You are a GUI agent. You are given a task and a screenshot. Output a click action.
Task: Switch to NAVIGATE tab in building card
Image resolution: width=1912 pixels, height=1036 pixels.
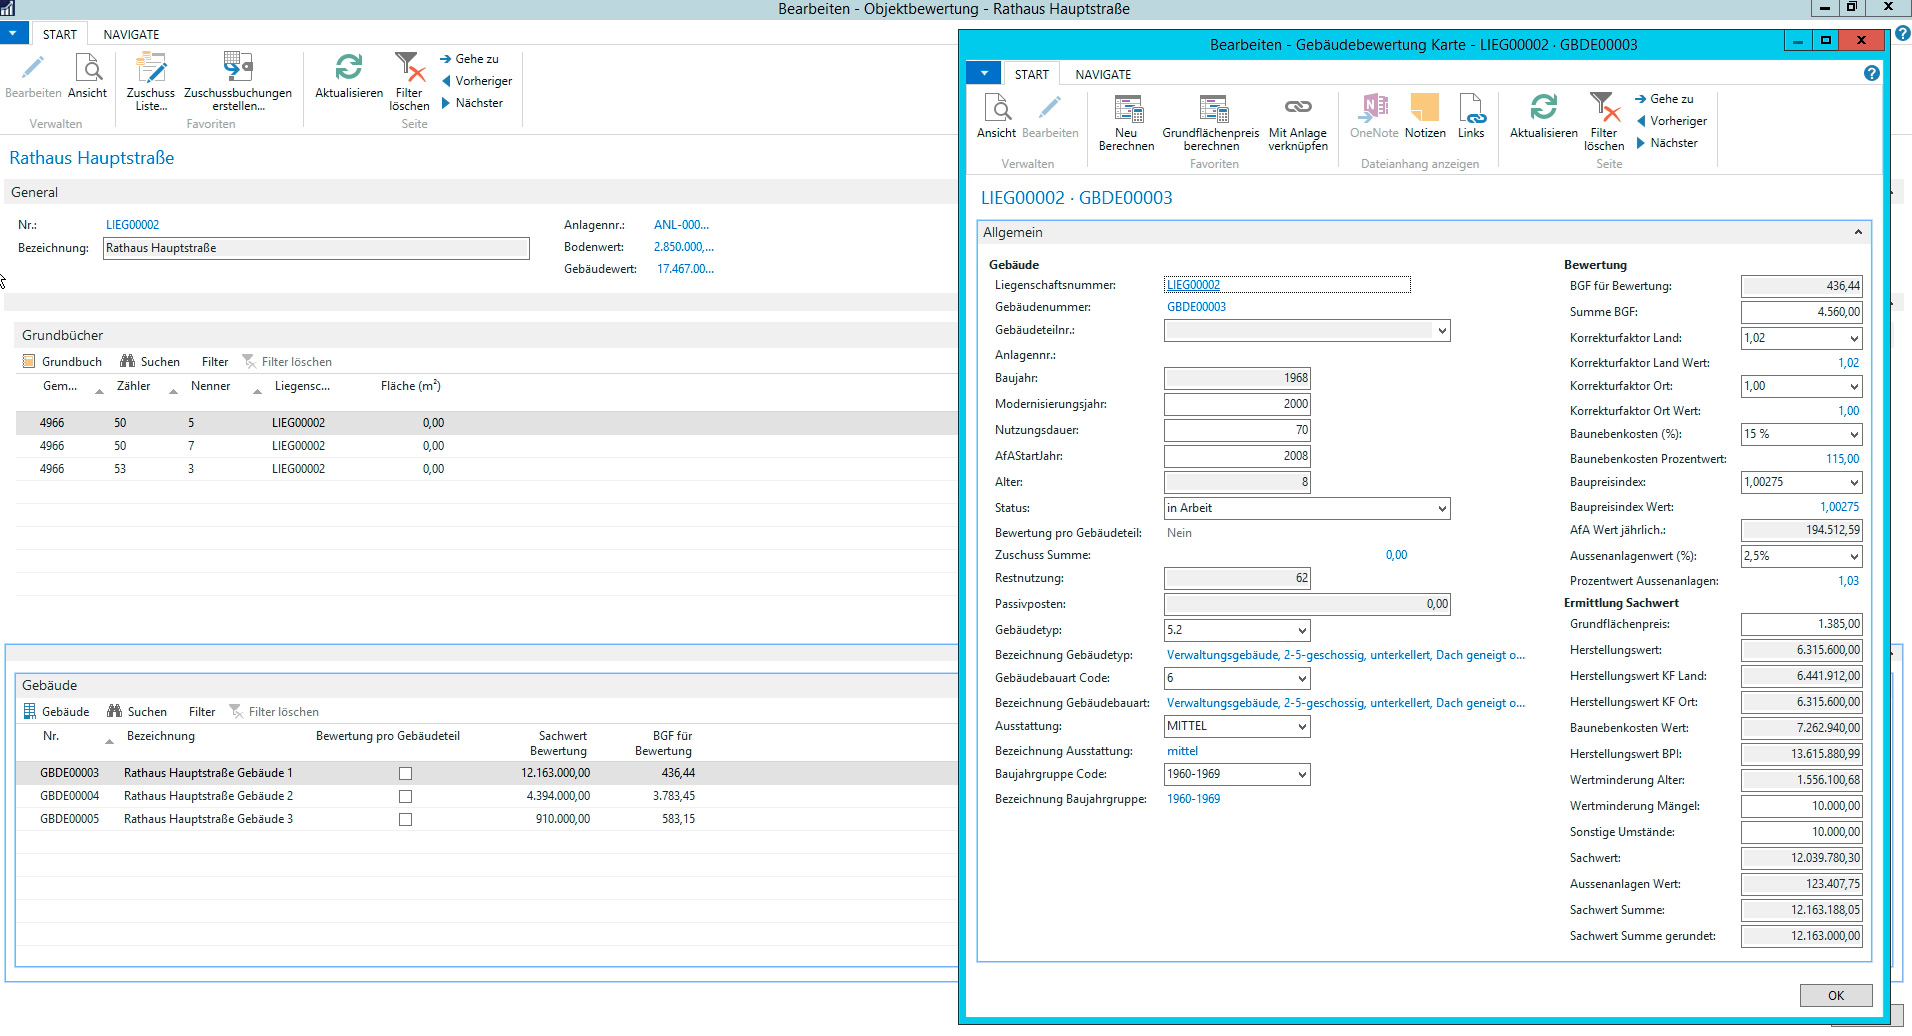click(1103, 75)
